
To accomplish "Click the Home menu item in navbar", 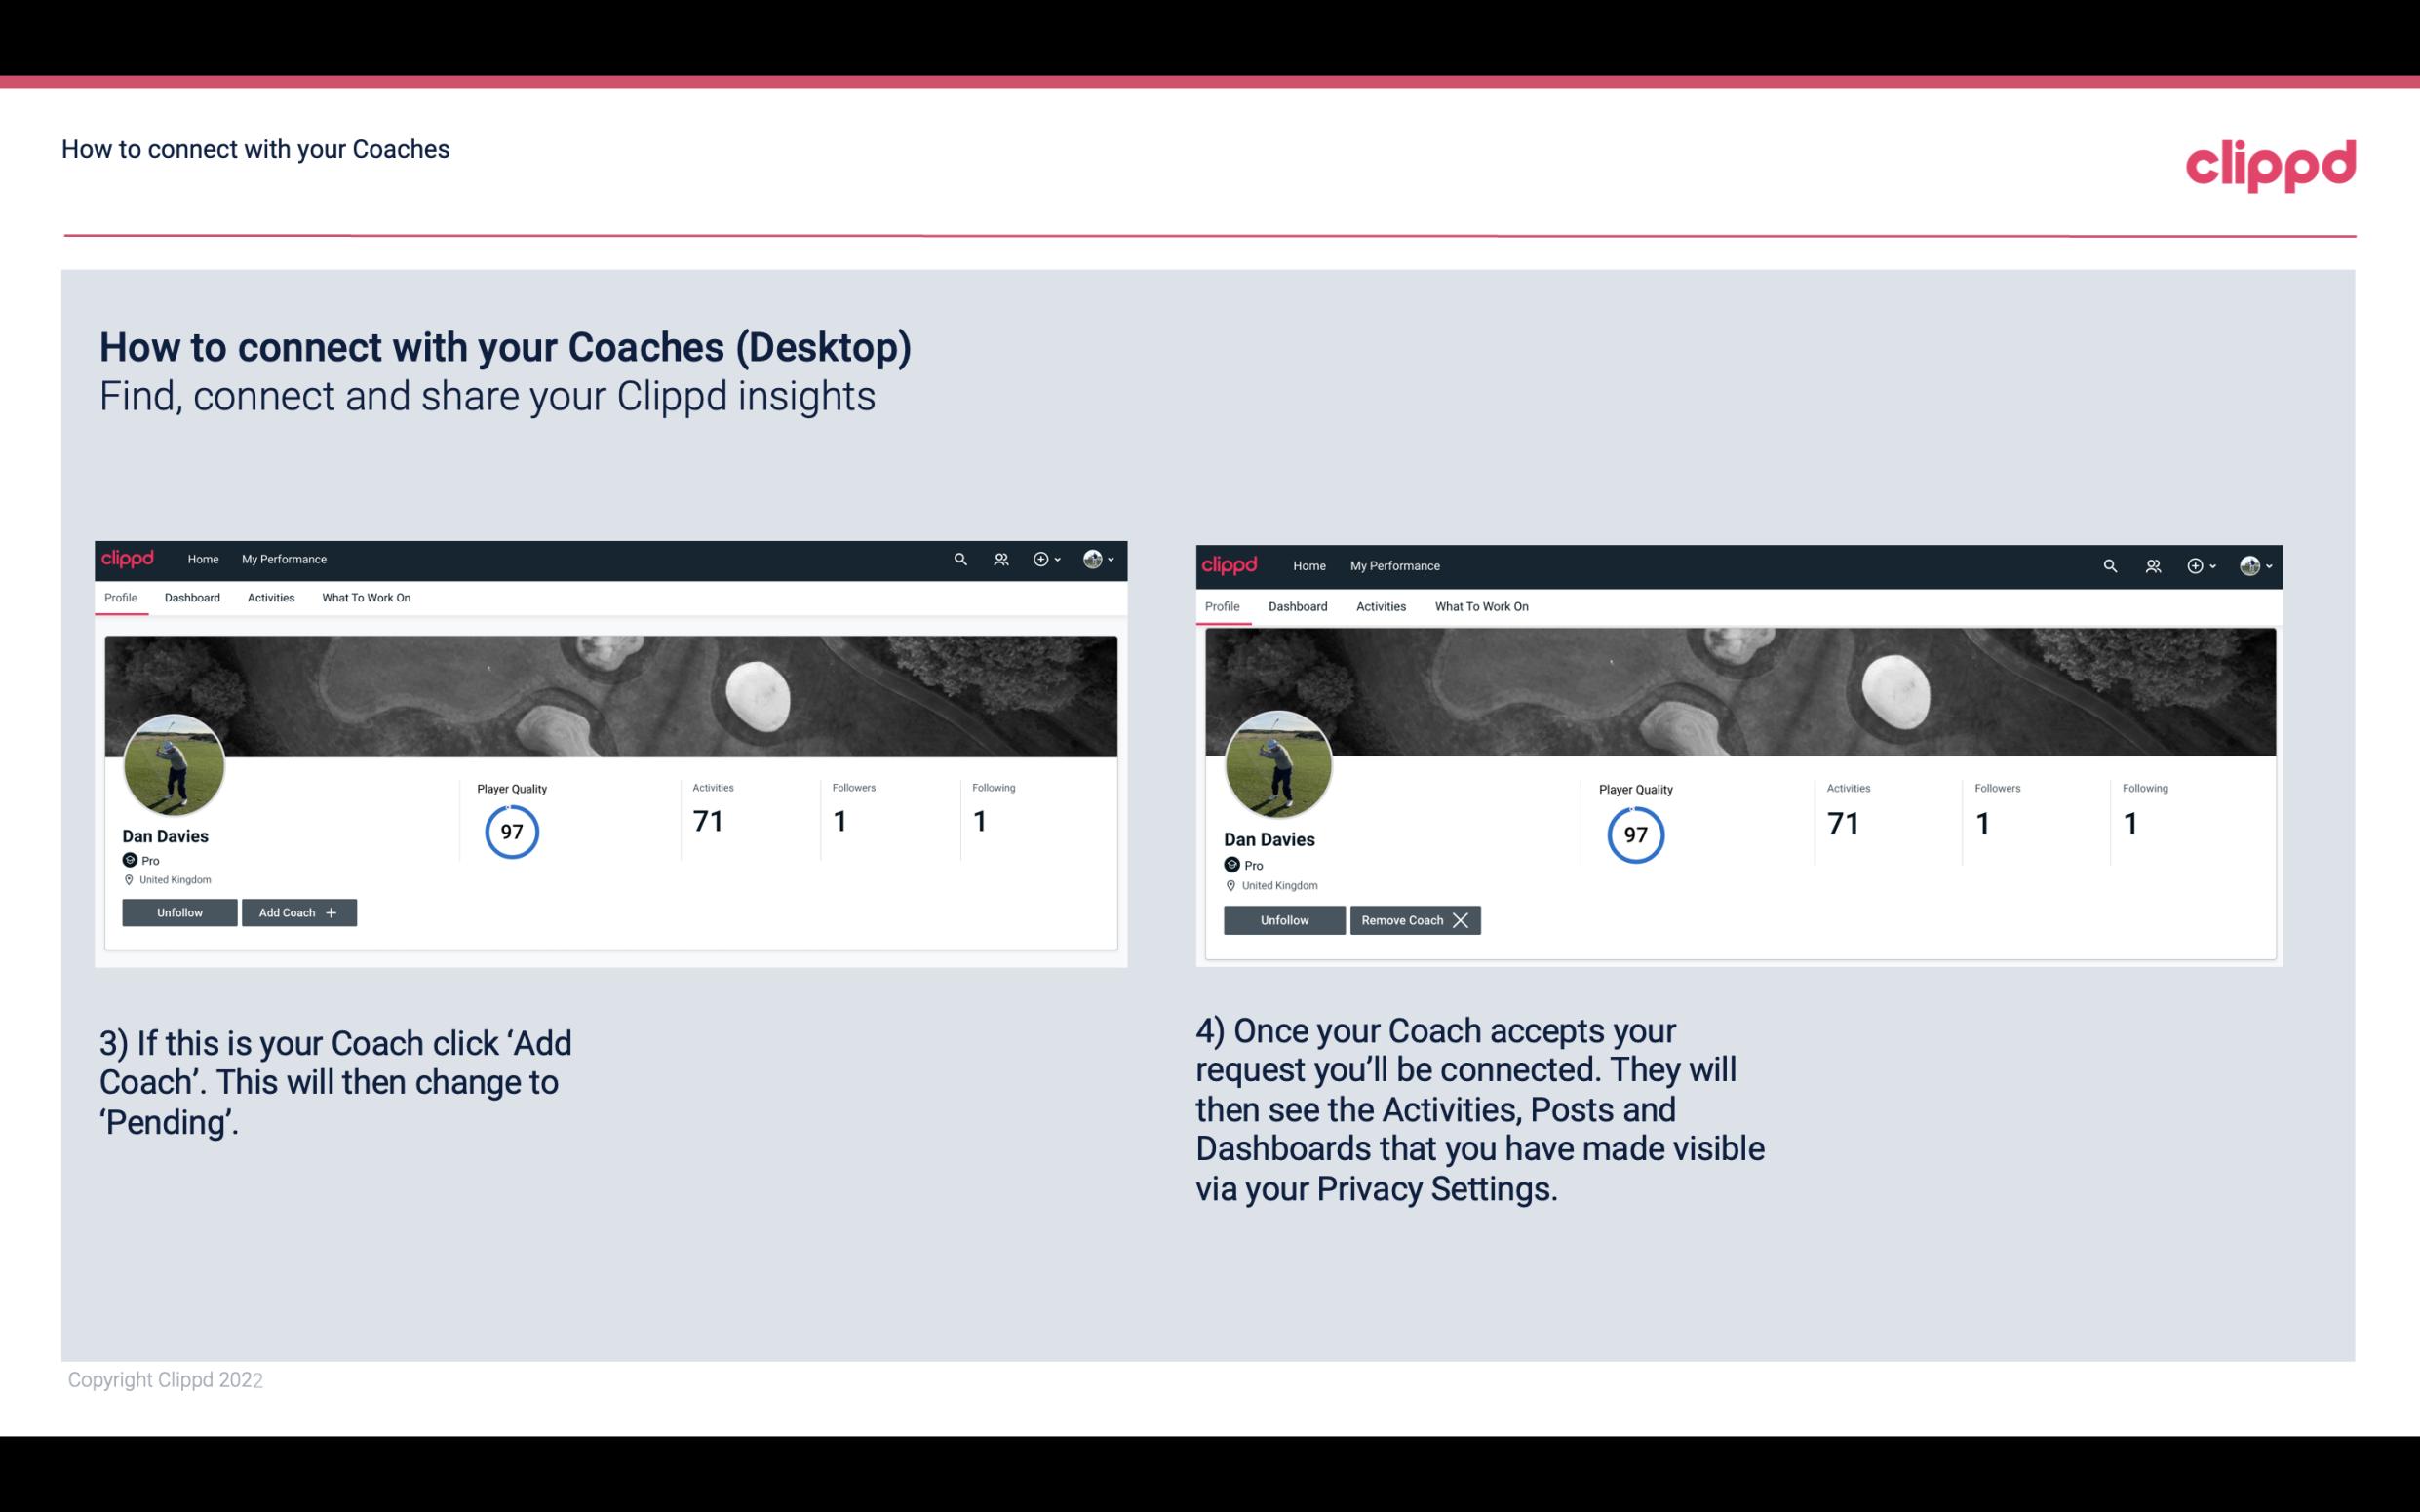I will point(202,560).
